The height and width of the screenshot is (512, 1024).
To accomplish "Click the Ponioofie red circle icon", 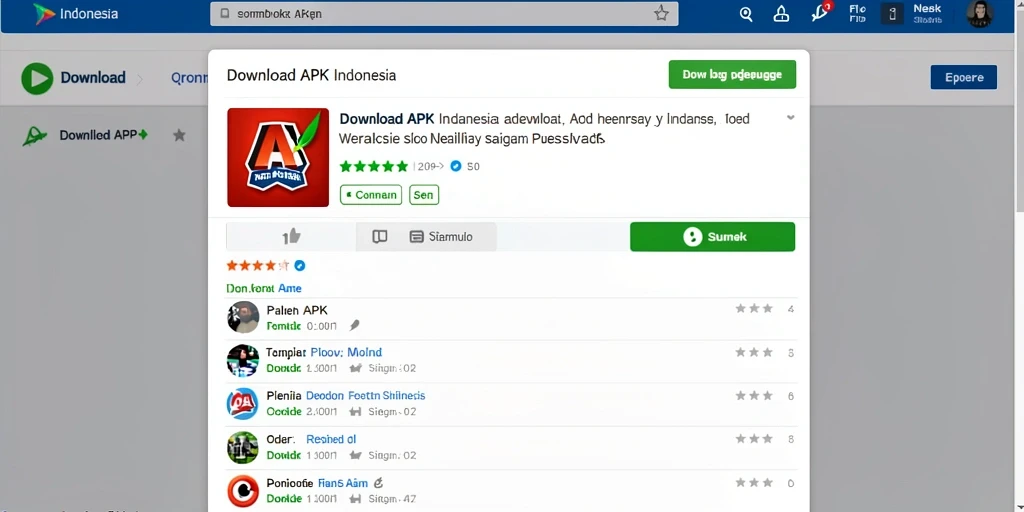I will pyautogui.click(x=243, y=491).
